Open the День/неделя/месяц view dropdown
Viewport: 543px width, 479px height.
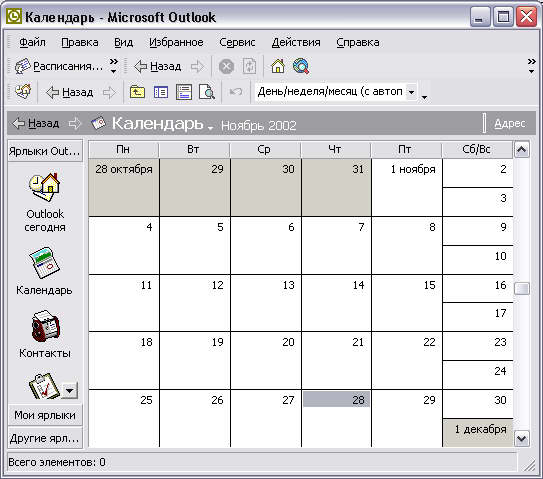[411, 92]
